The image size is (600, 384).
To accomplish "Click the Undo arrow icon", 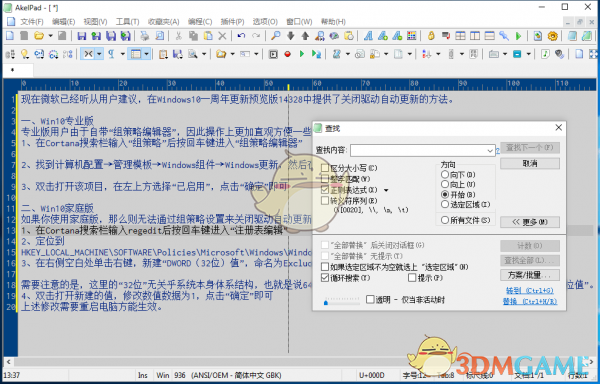I will tap(241, 36).
